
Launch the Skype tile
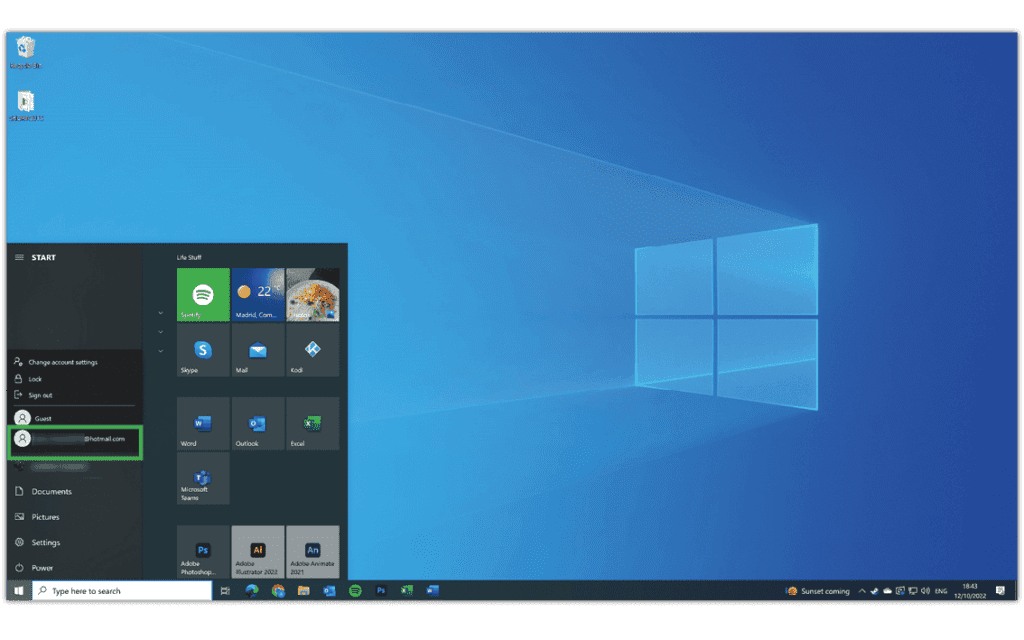202,352
